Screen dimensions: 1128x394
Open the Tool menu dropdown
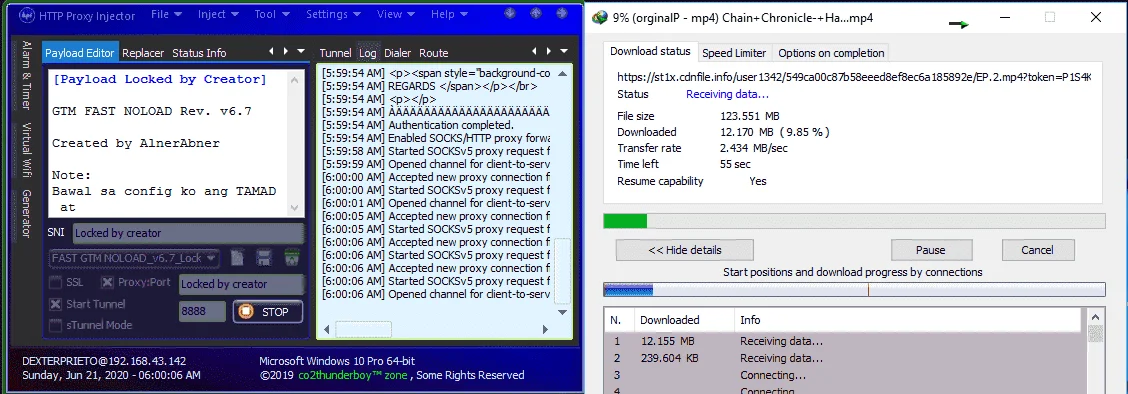click(x=272, y=14)
